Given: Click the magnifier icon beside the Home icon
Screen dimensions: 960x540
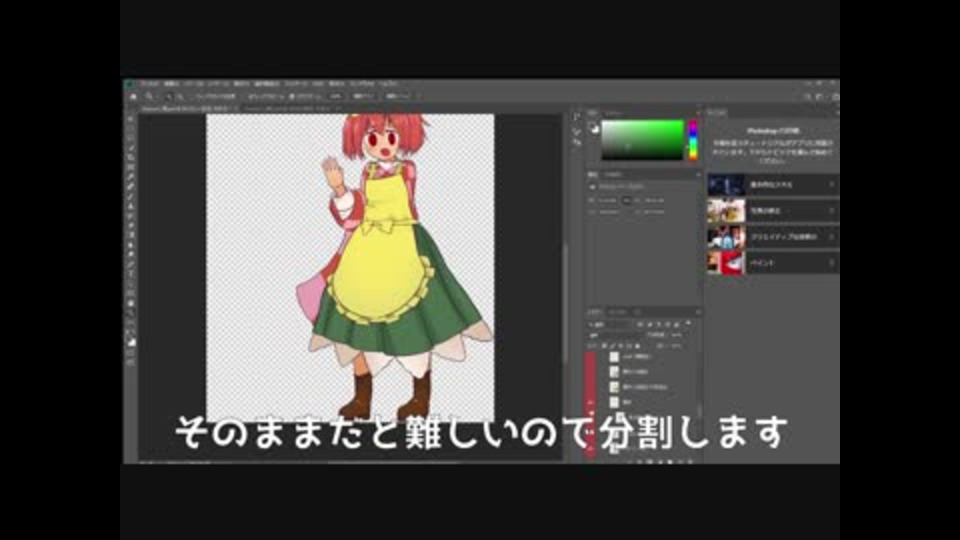Looking at the screenshot, I should (x=149, y=96).
